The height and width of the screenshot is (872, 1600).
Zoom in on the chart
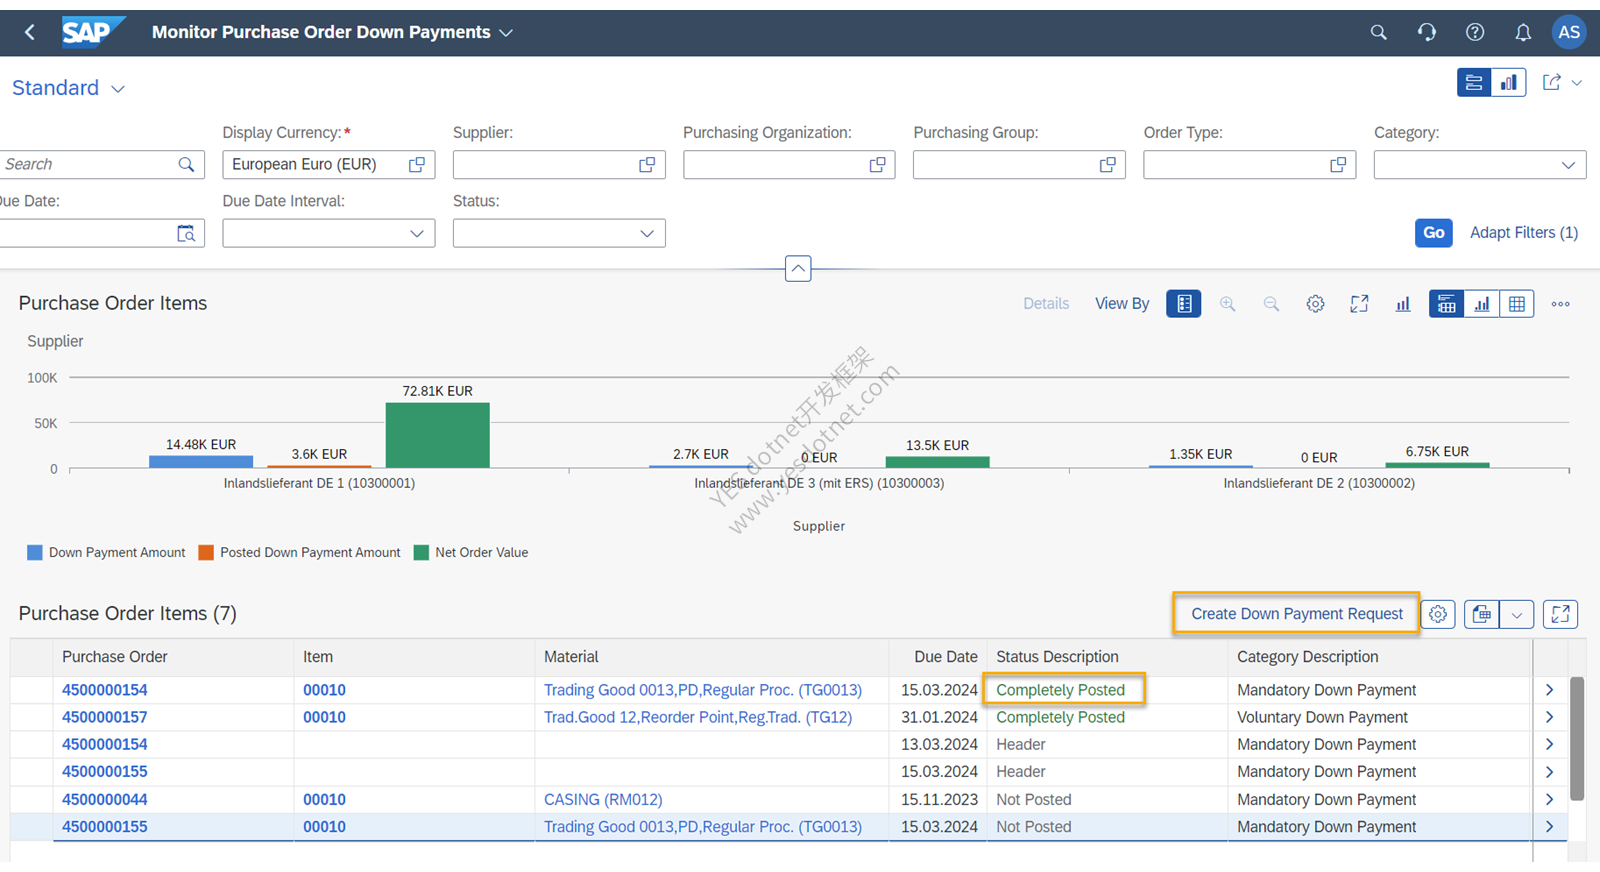1227,304
